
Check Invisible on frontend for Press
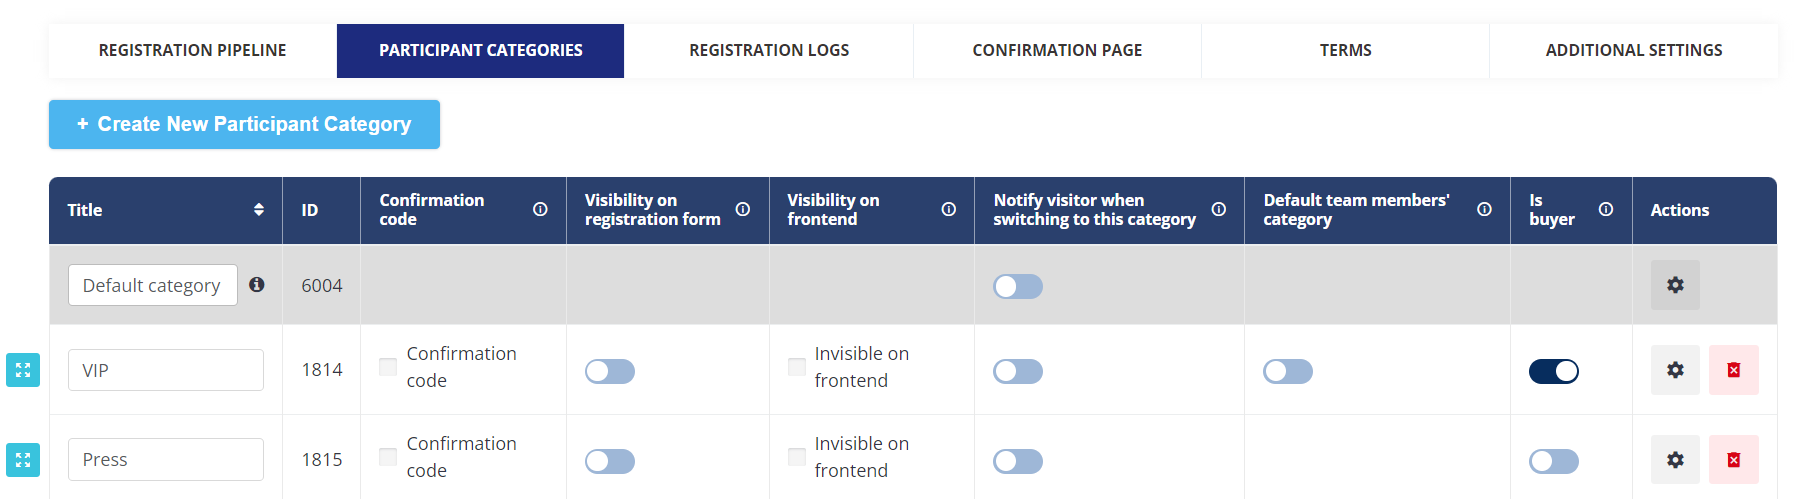pos(797,457)
